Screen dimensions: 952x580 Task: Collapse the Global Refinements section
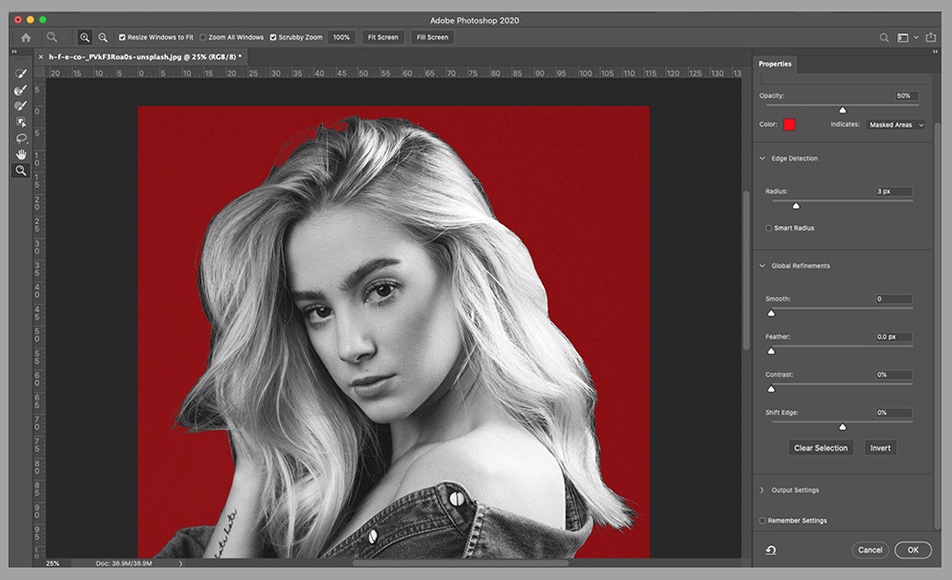763,266
